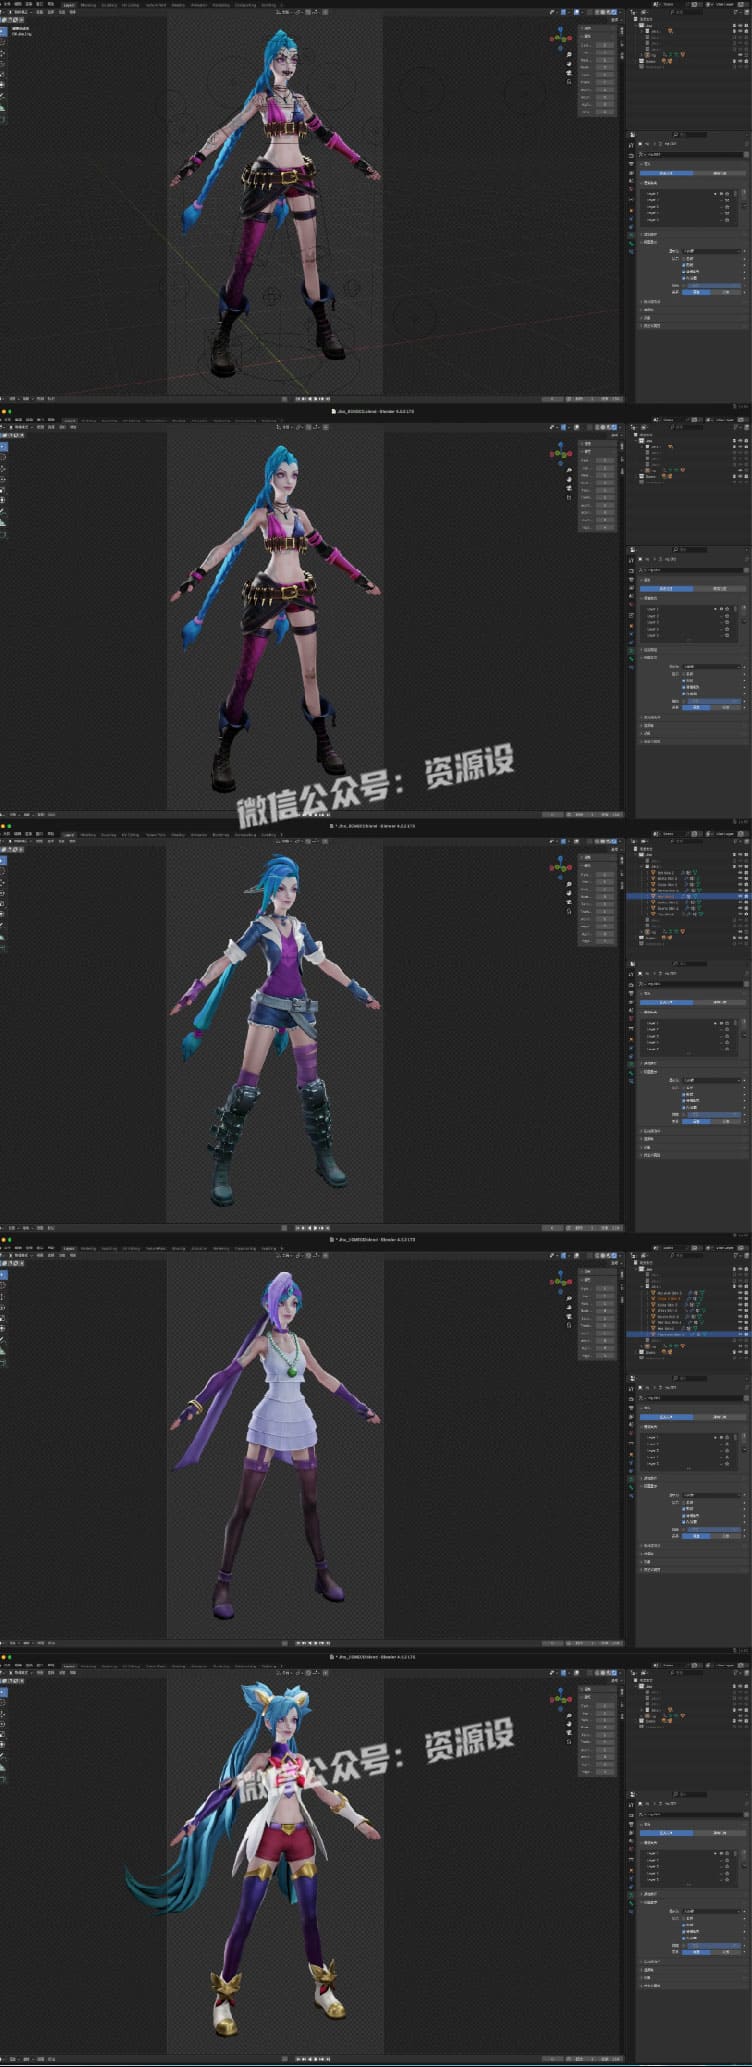Select the Cursor tool in the topmost window toolbar

(x=3, y=41)
